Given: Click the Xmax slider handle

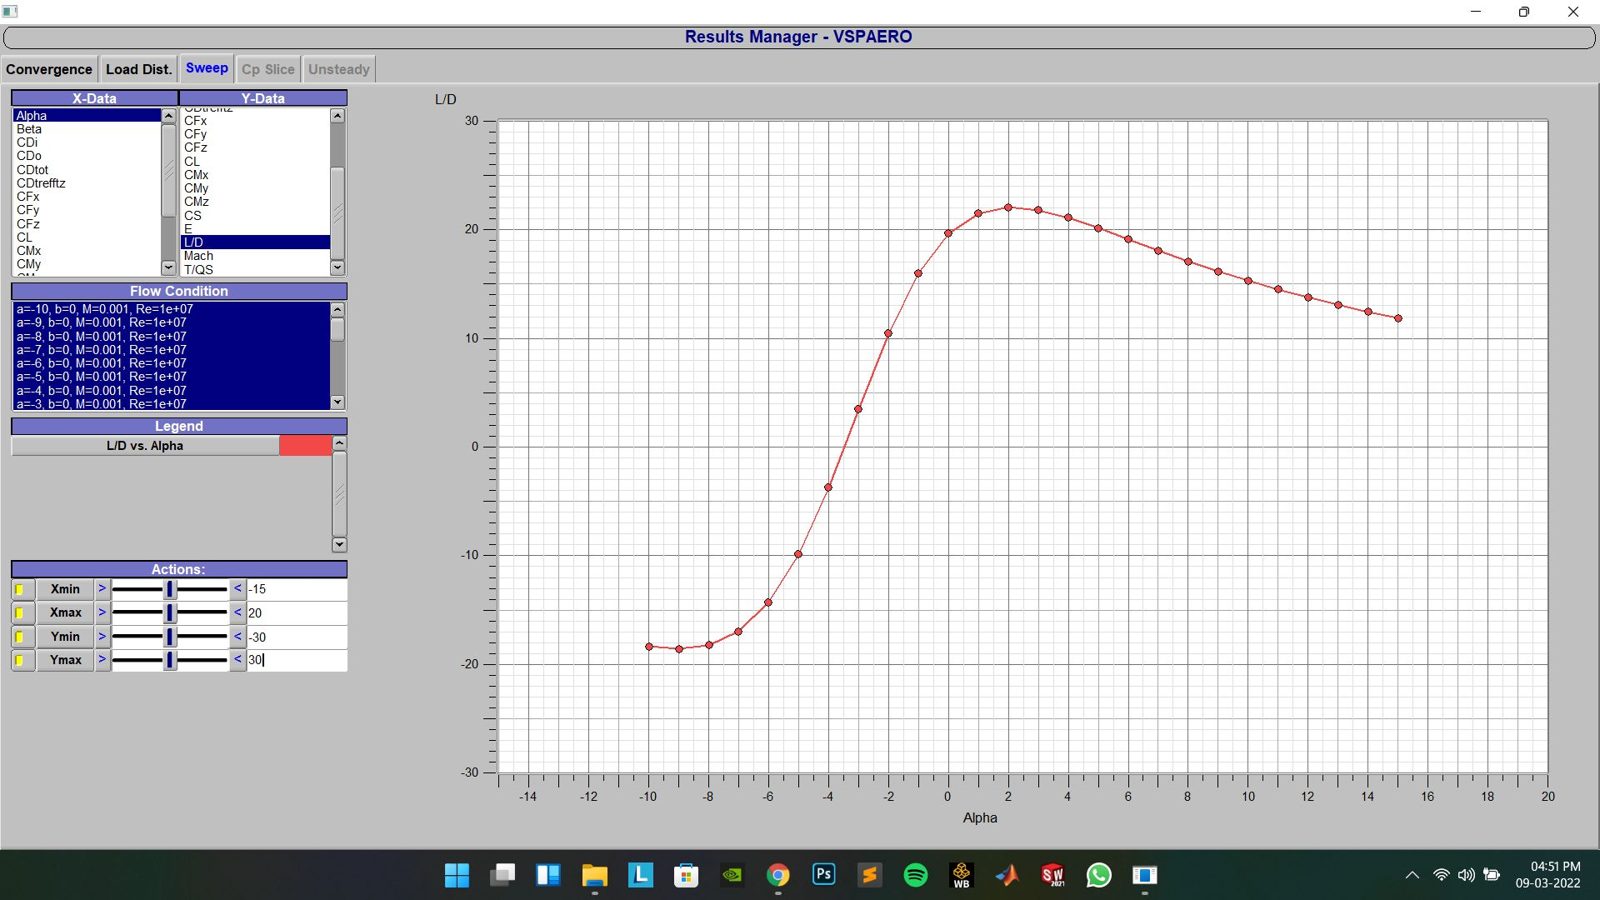Looking at the screenshot, I should click(170, 613).
